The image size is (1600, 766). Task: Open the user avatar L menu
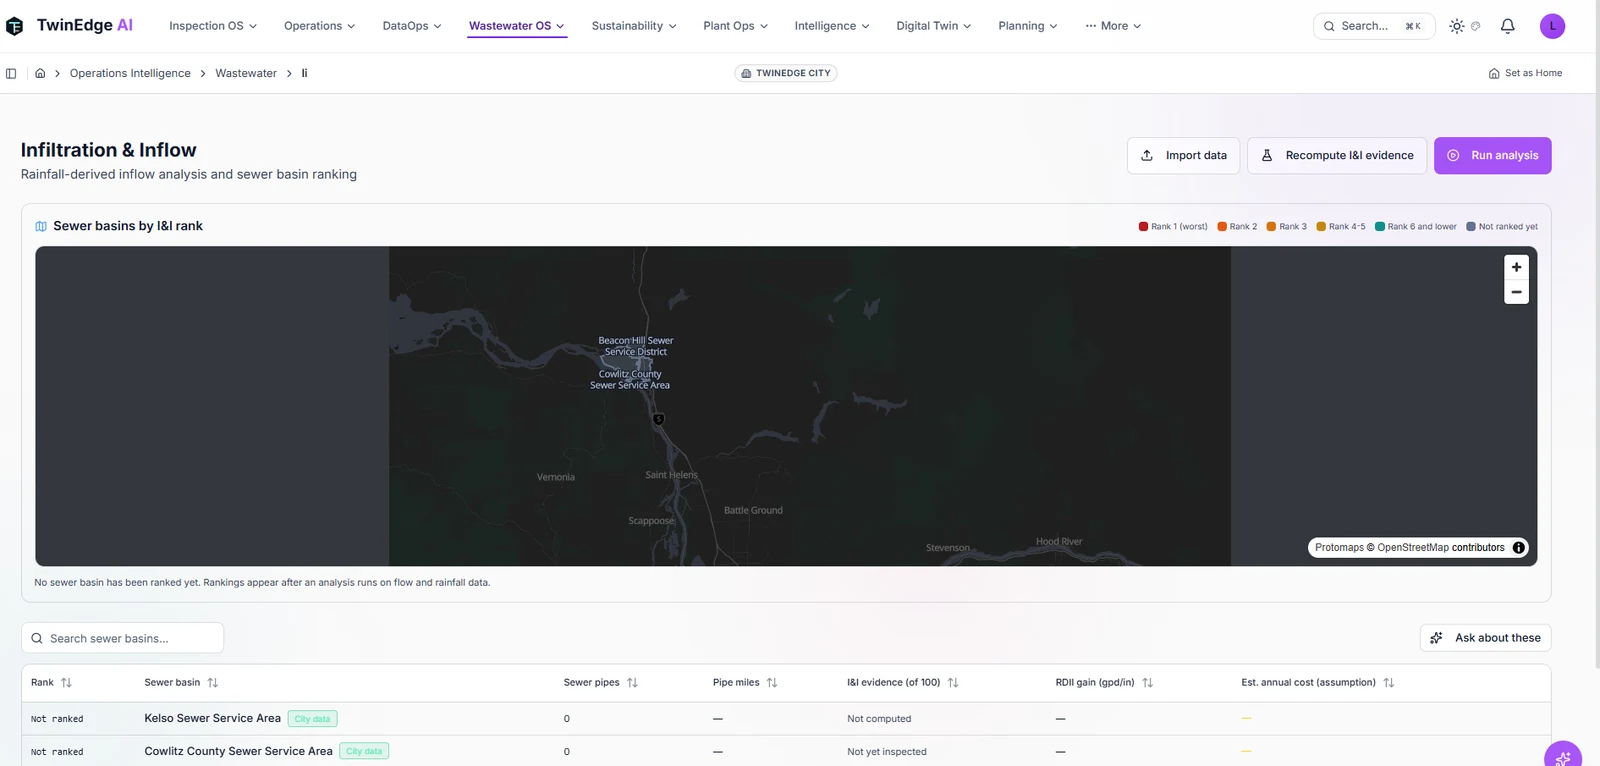1552,26
